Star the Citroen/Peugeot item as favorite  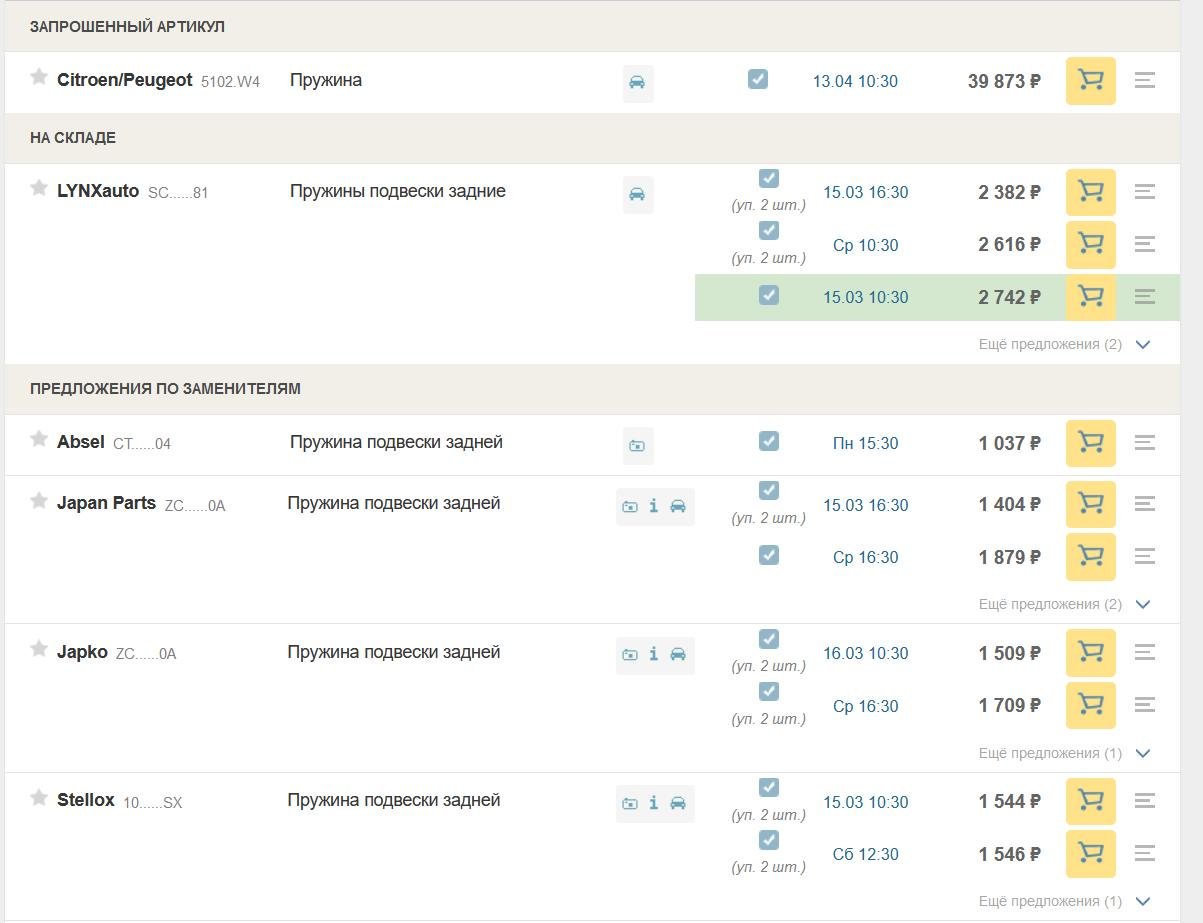point(39,77)
